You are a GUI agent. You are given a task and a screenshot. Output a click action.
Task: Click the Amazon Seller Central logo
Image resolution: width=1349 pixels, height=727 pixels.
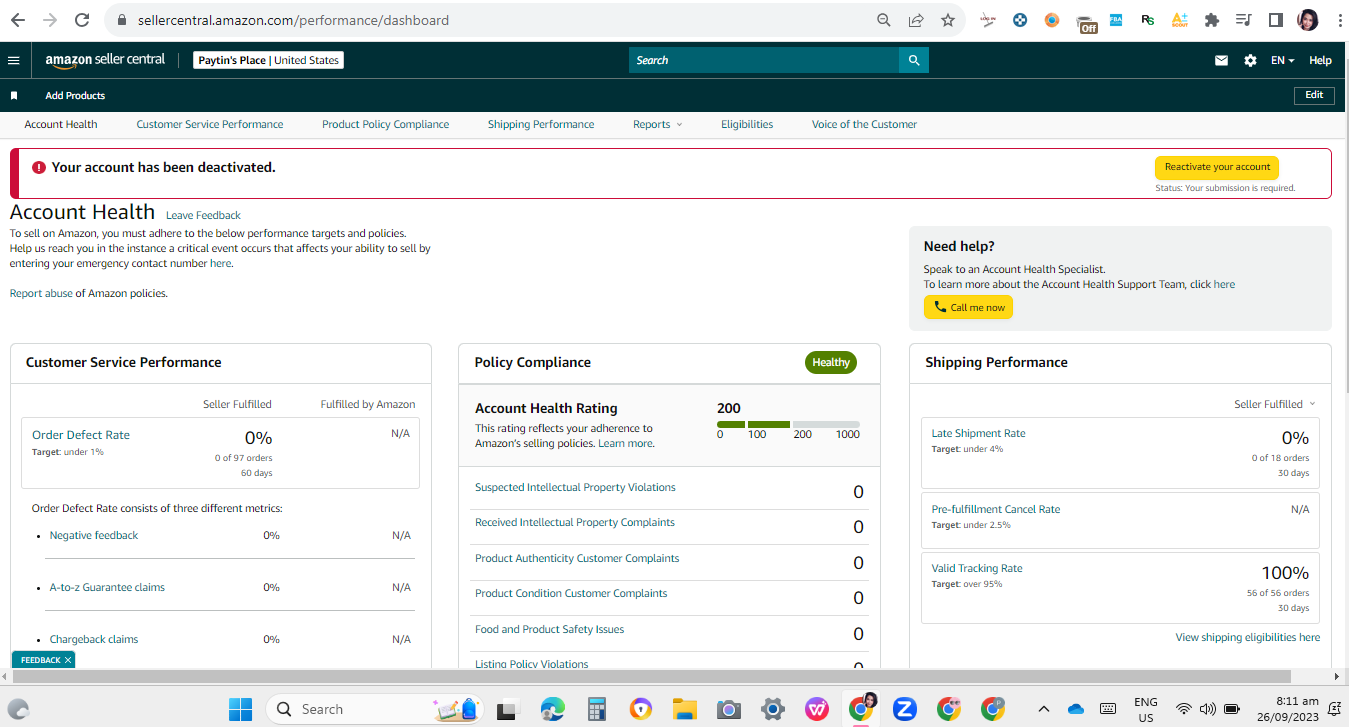tap(105, 60)
